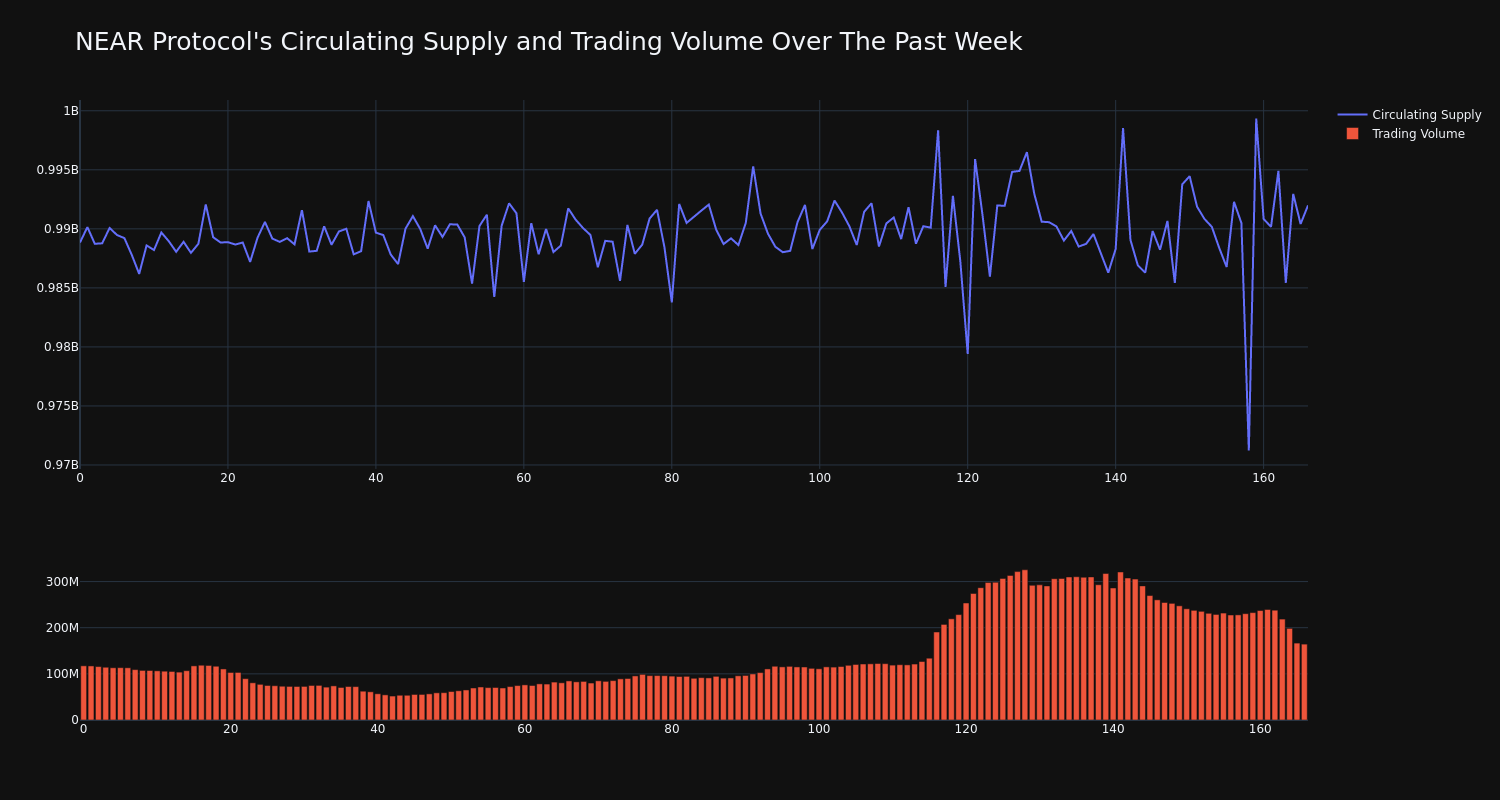Click the chart title about NEAR Protocol
The width and height of the screenshot is (1500, 800).
coord(548,42)
